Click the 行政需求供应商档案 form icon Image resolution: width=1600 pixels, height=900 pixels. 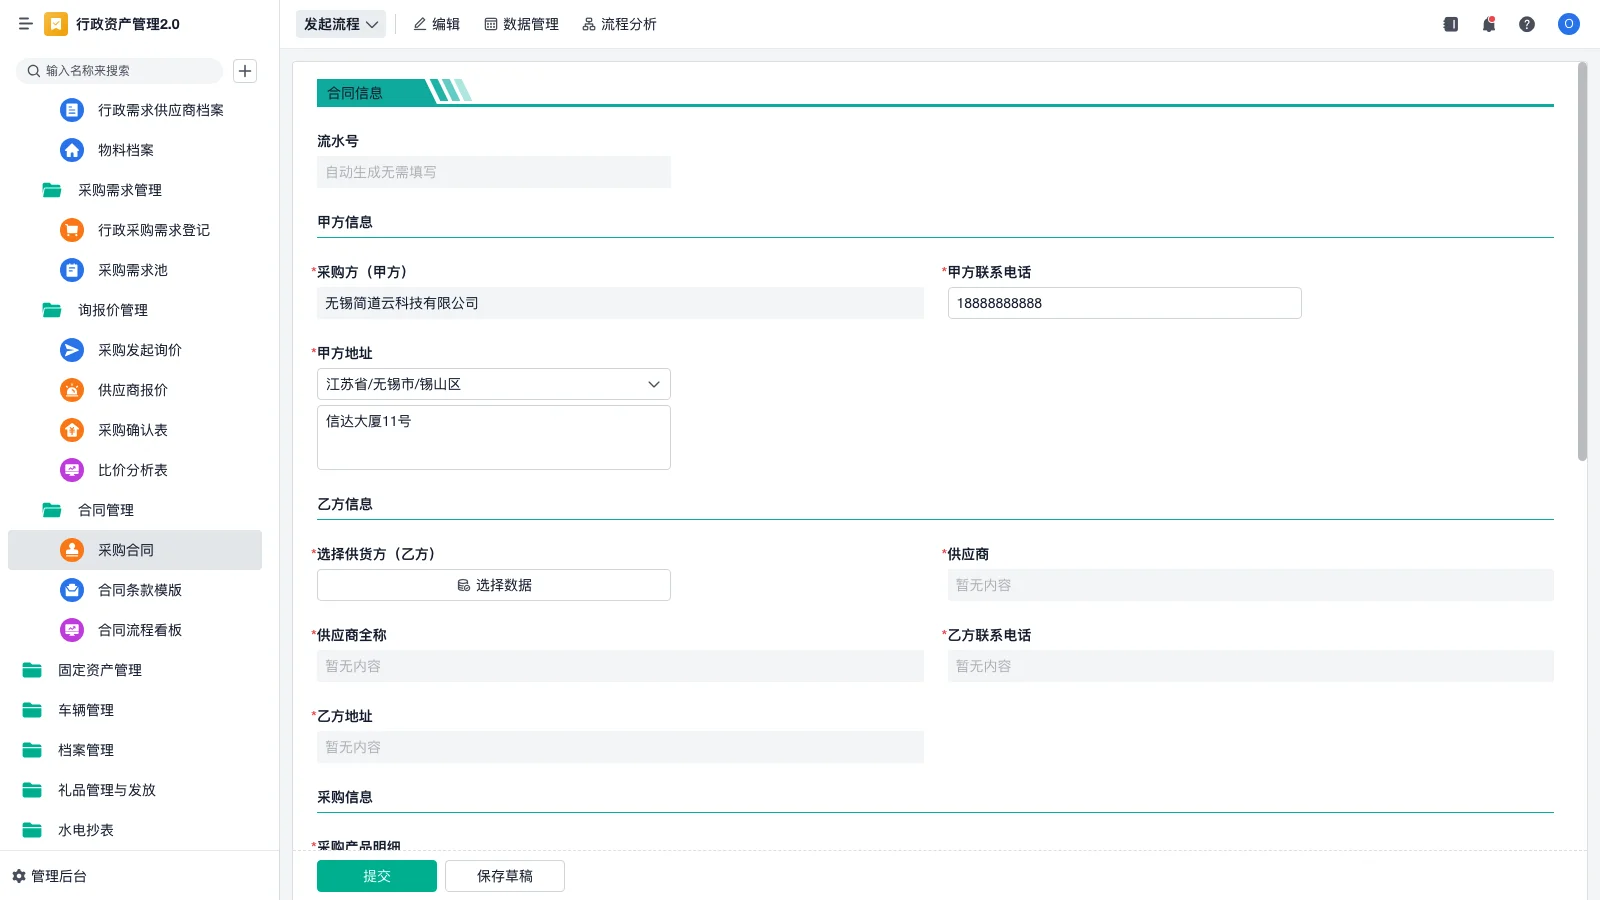(72, 110)
